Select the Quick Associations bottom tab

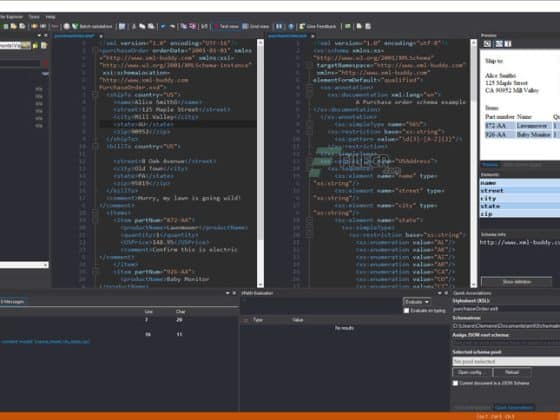coord(514,407)
